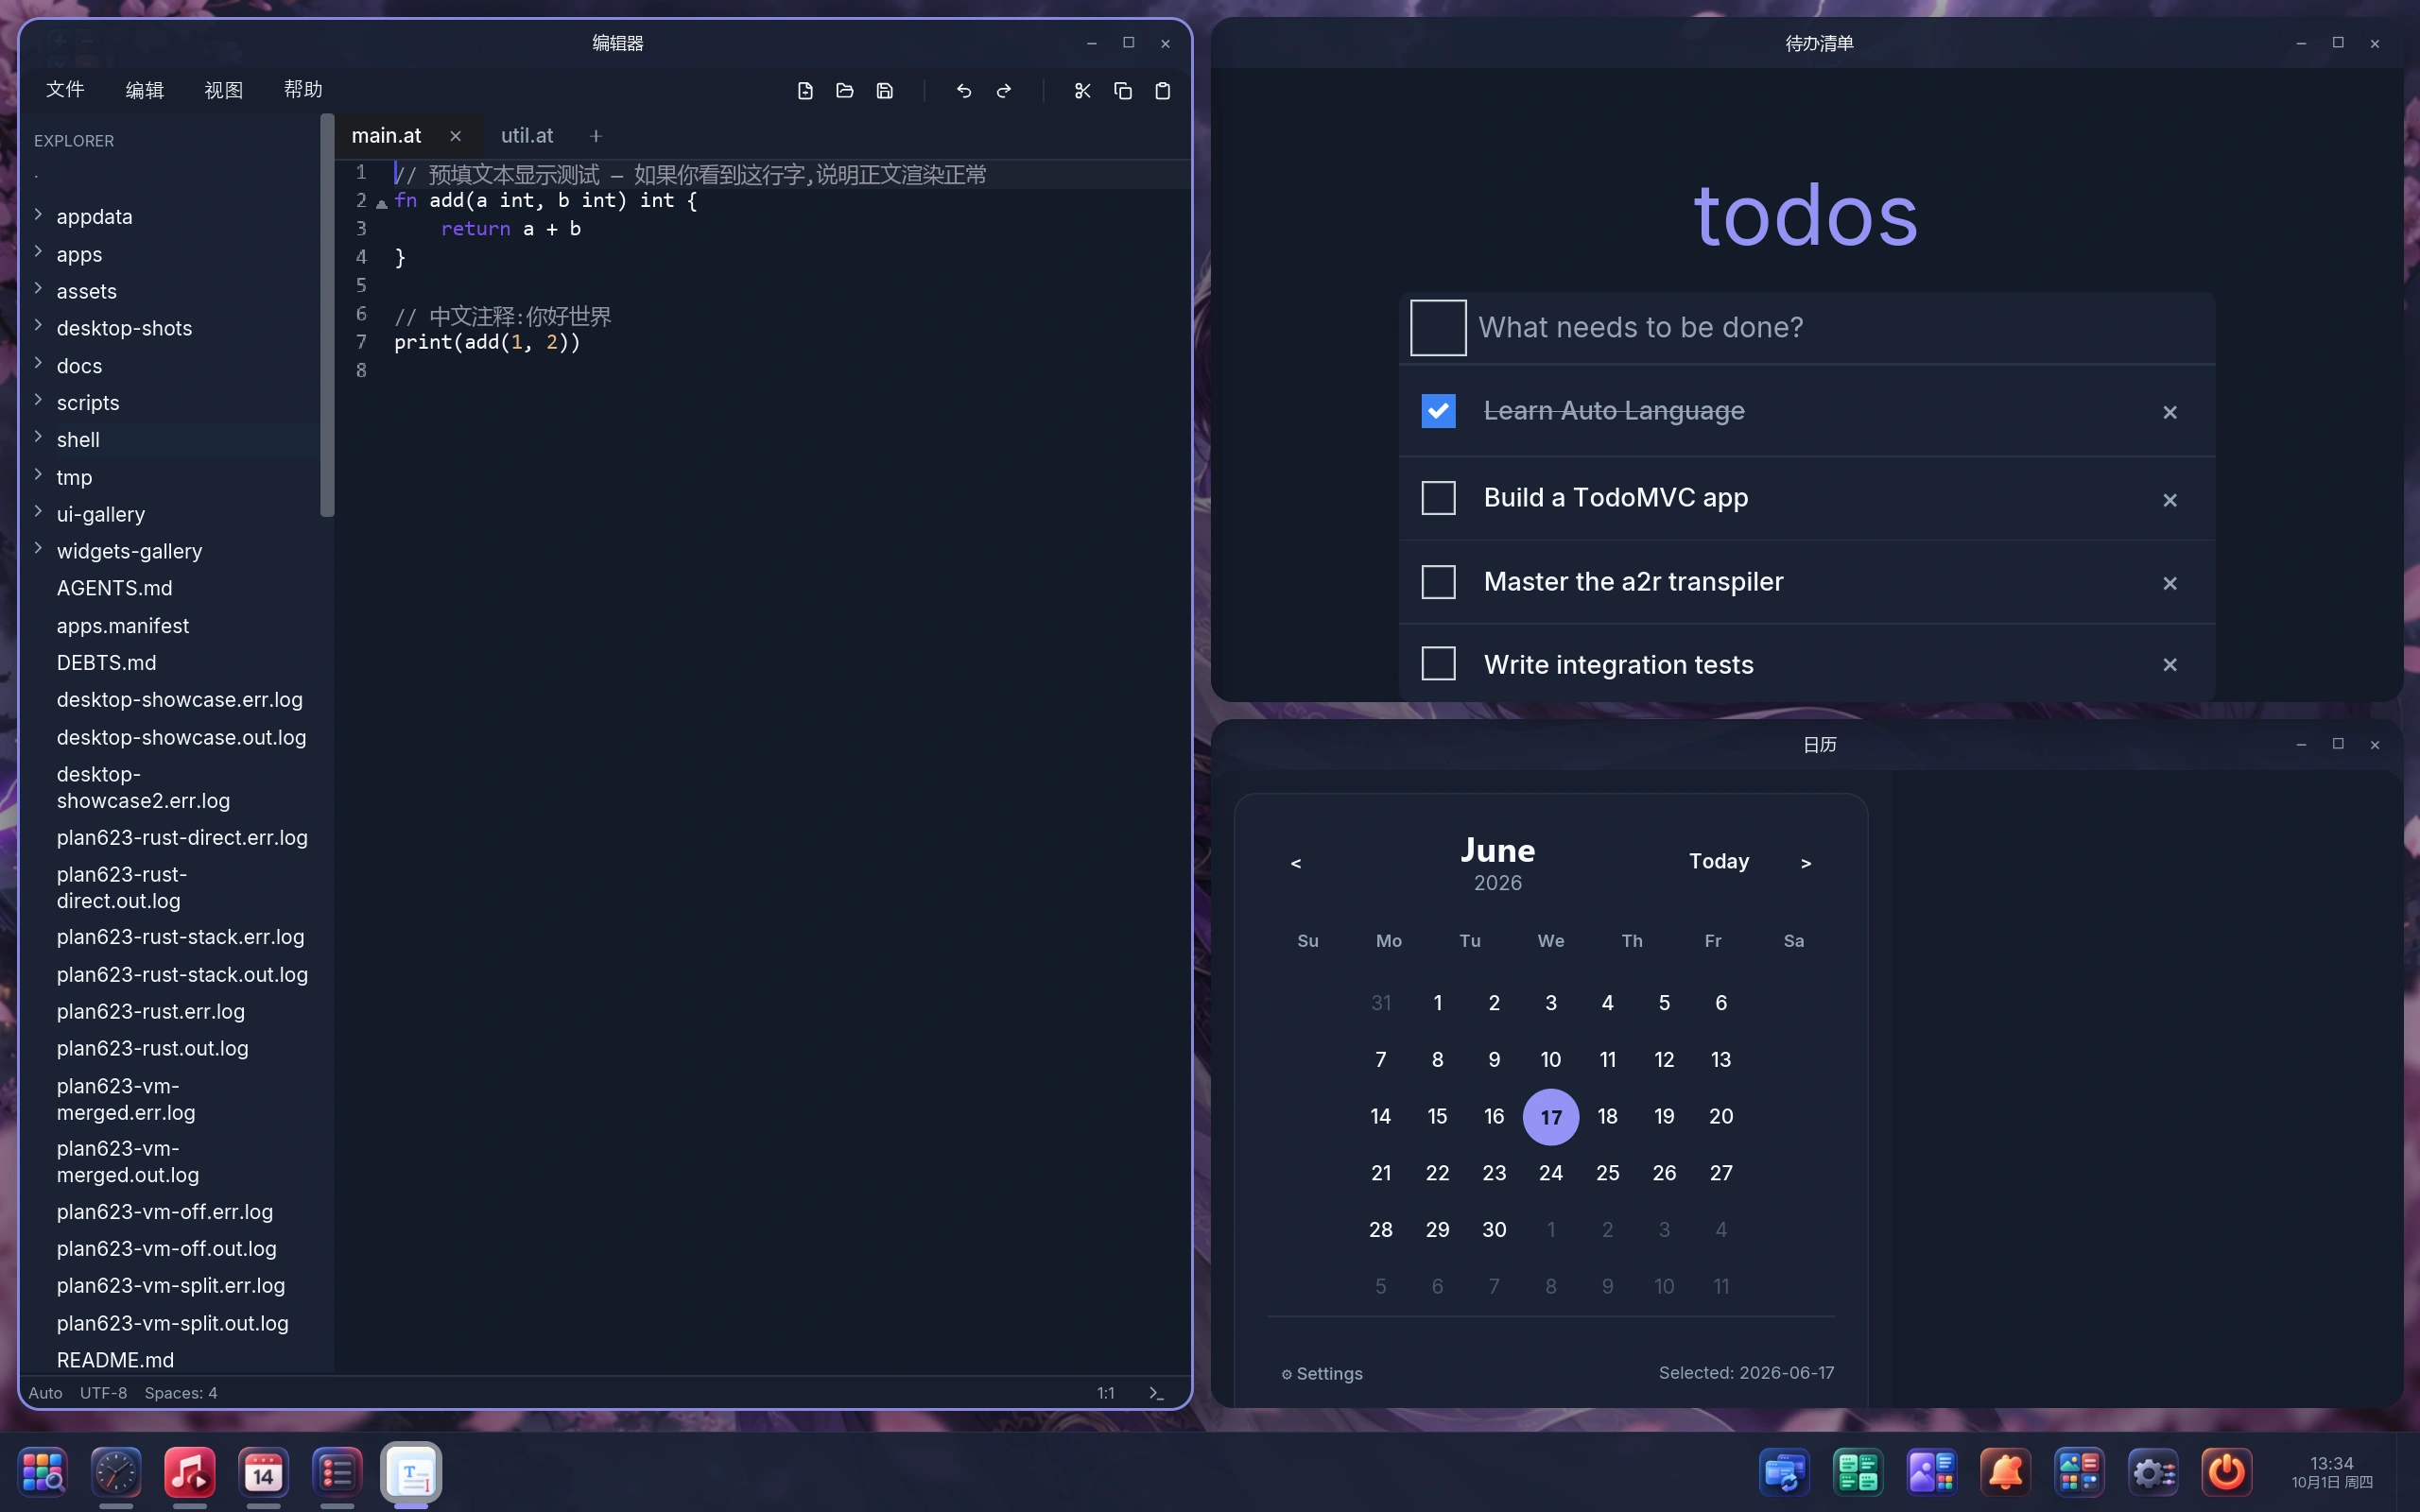Delete the 'Build a TodoMVC app' todo
The image size is (2420, 1512).
2170,500
